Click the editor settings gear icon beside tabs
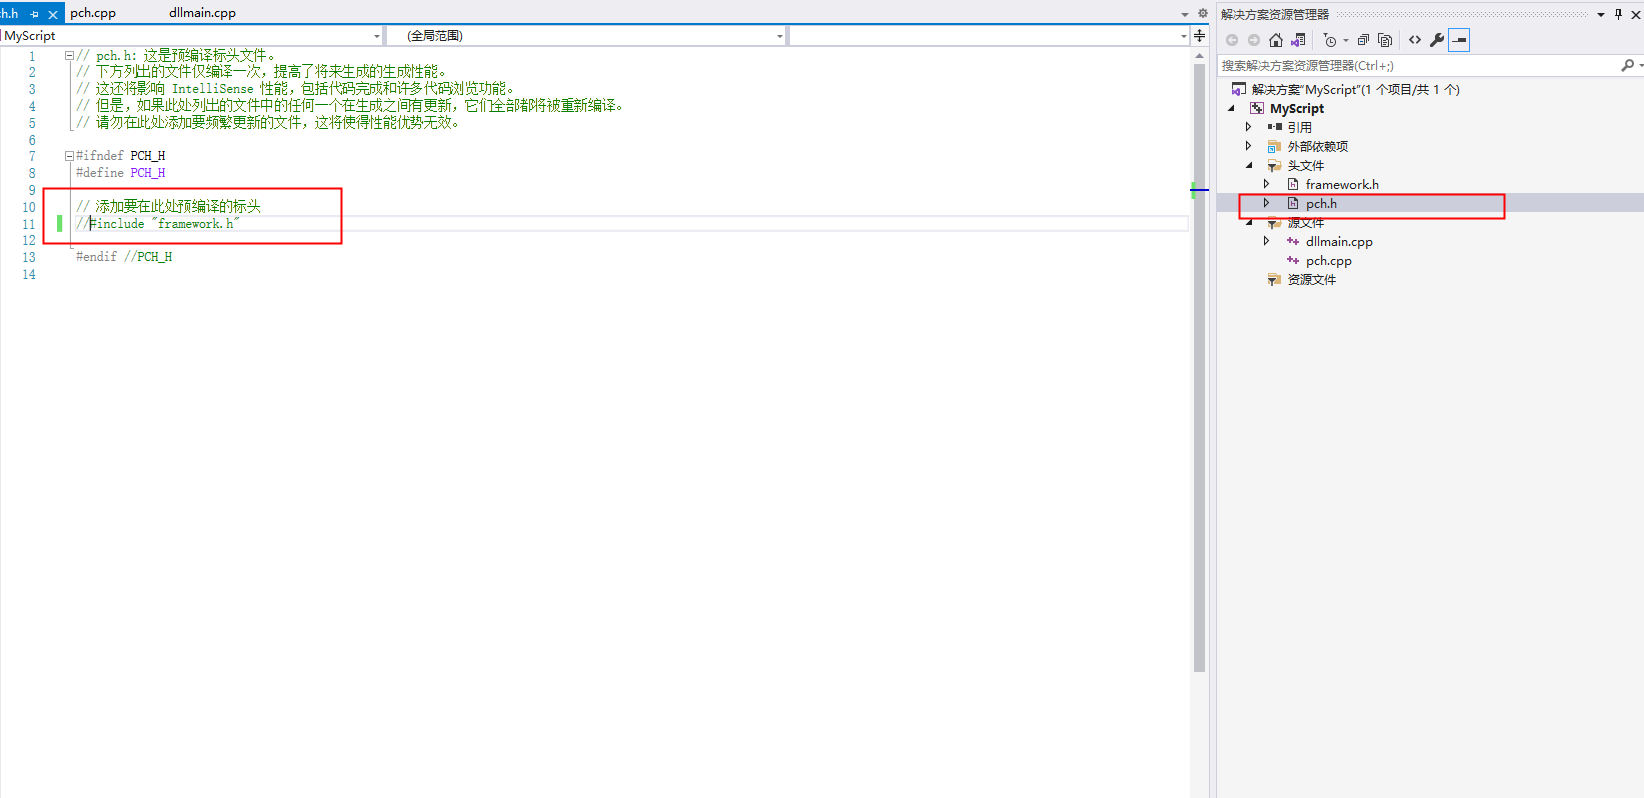The image size is (1644, 798). pyautogui.click(x=1202, y=14)
